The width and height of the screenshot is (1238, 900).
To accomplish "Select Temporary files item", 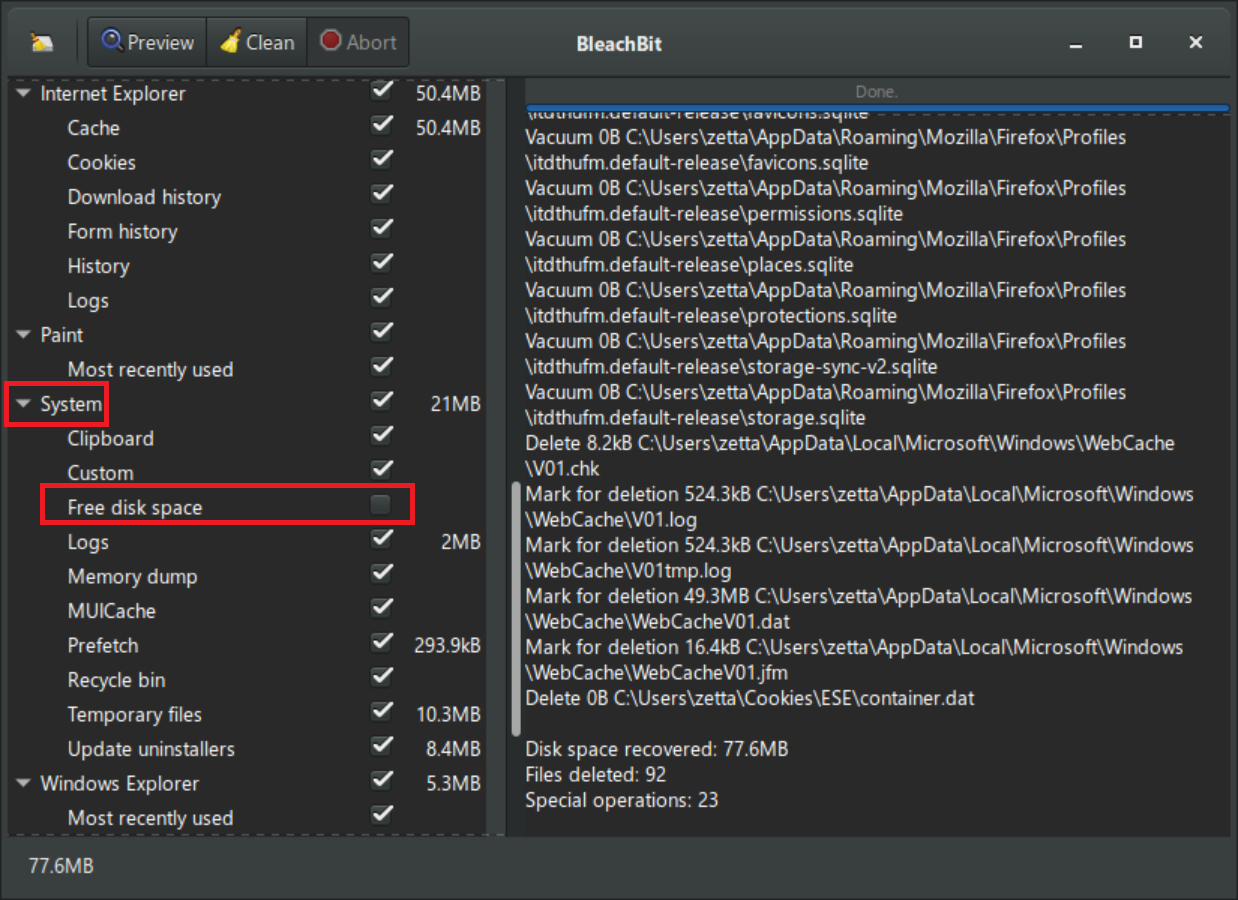I will [134, 715].
